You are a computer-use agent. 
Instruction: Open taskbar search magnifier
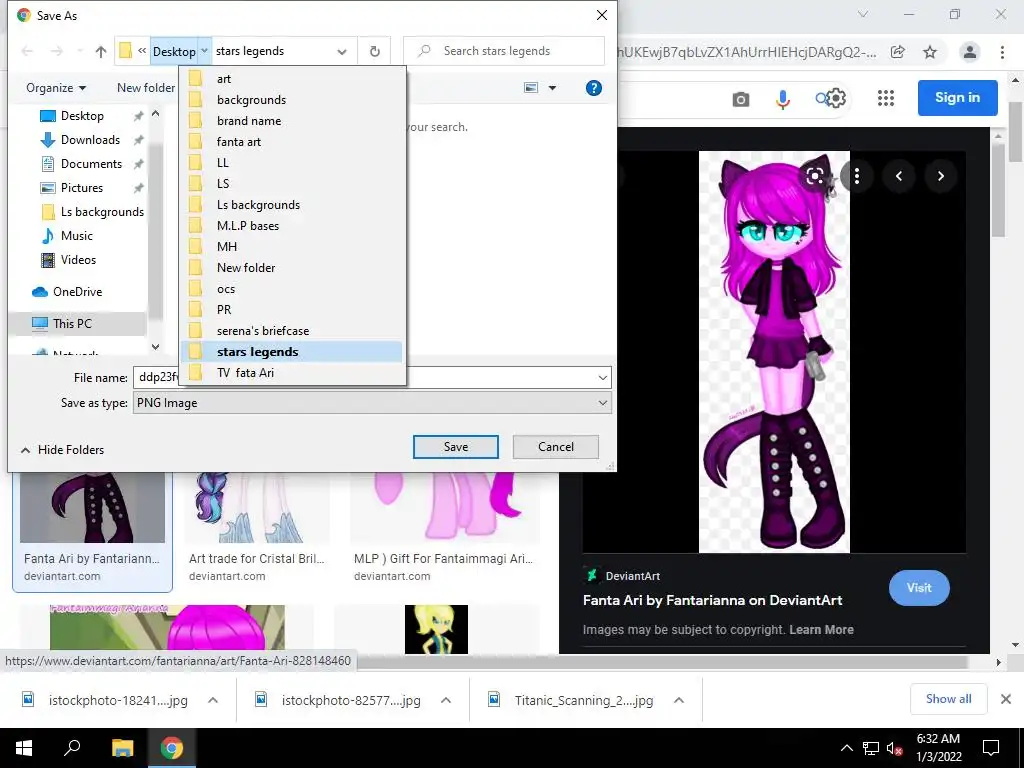(x=72, y=748)
